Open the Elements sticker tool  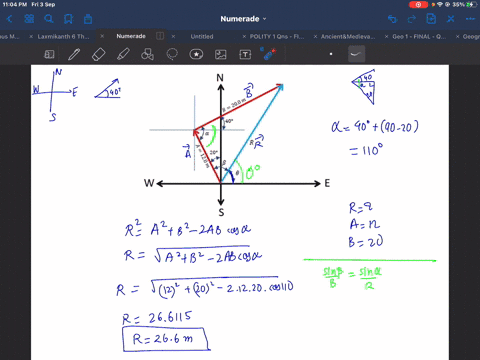point(196,54)
